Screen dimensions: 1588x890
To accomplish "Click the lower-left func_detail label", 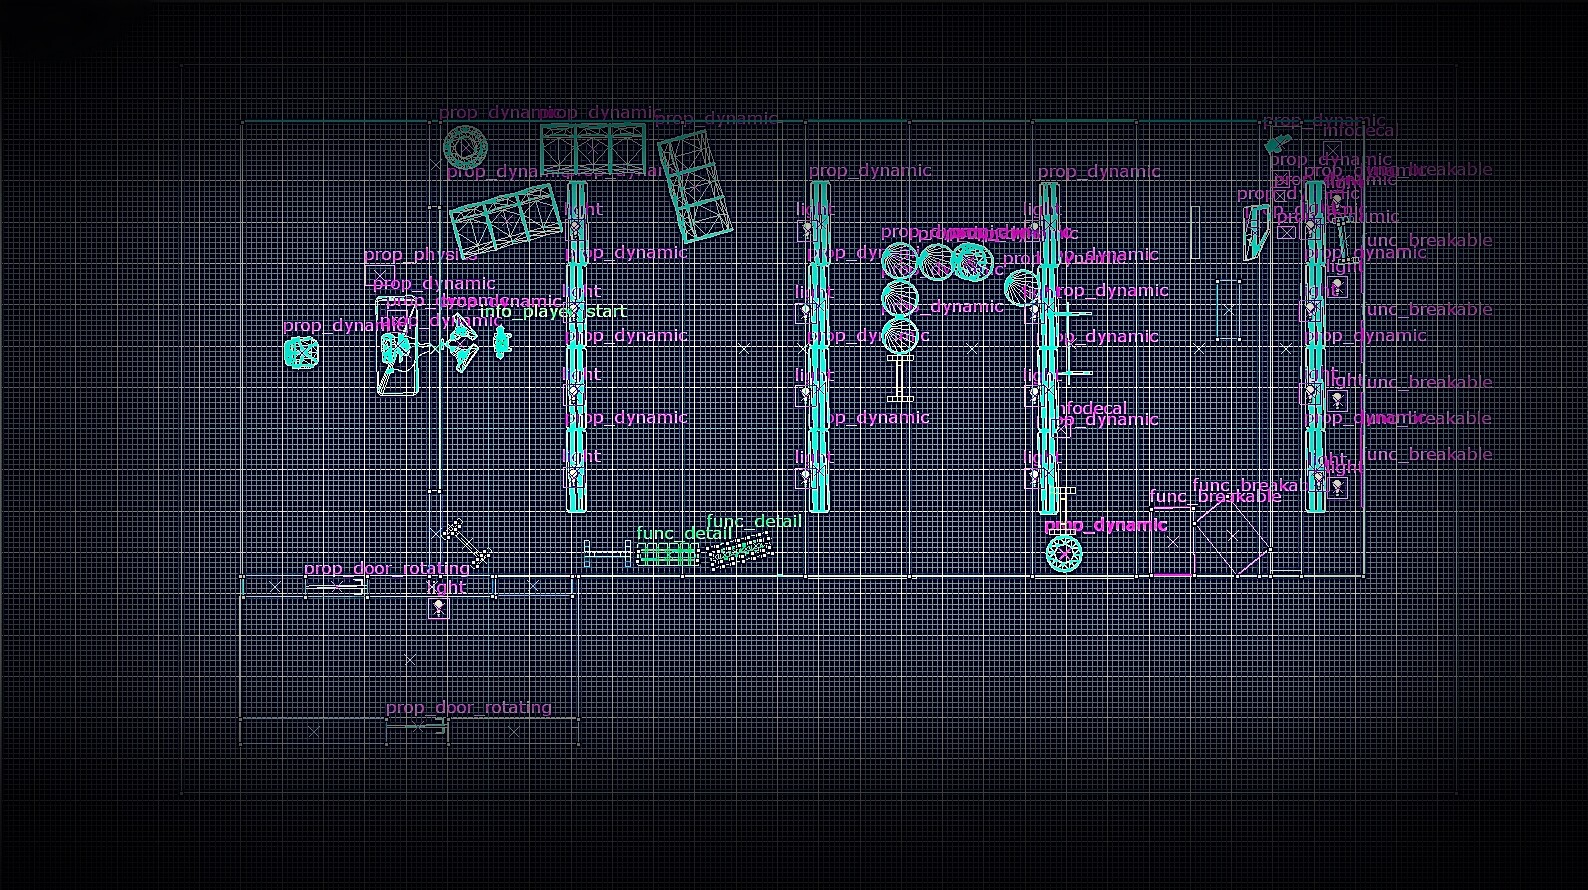I will tap(684, 534).
